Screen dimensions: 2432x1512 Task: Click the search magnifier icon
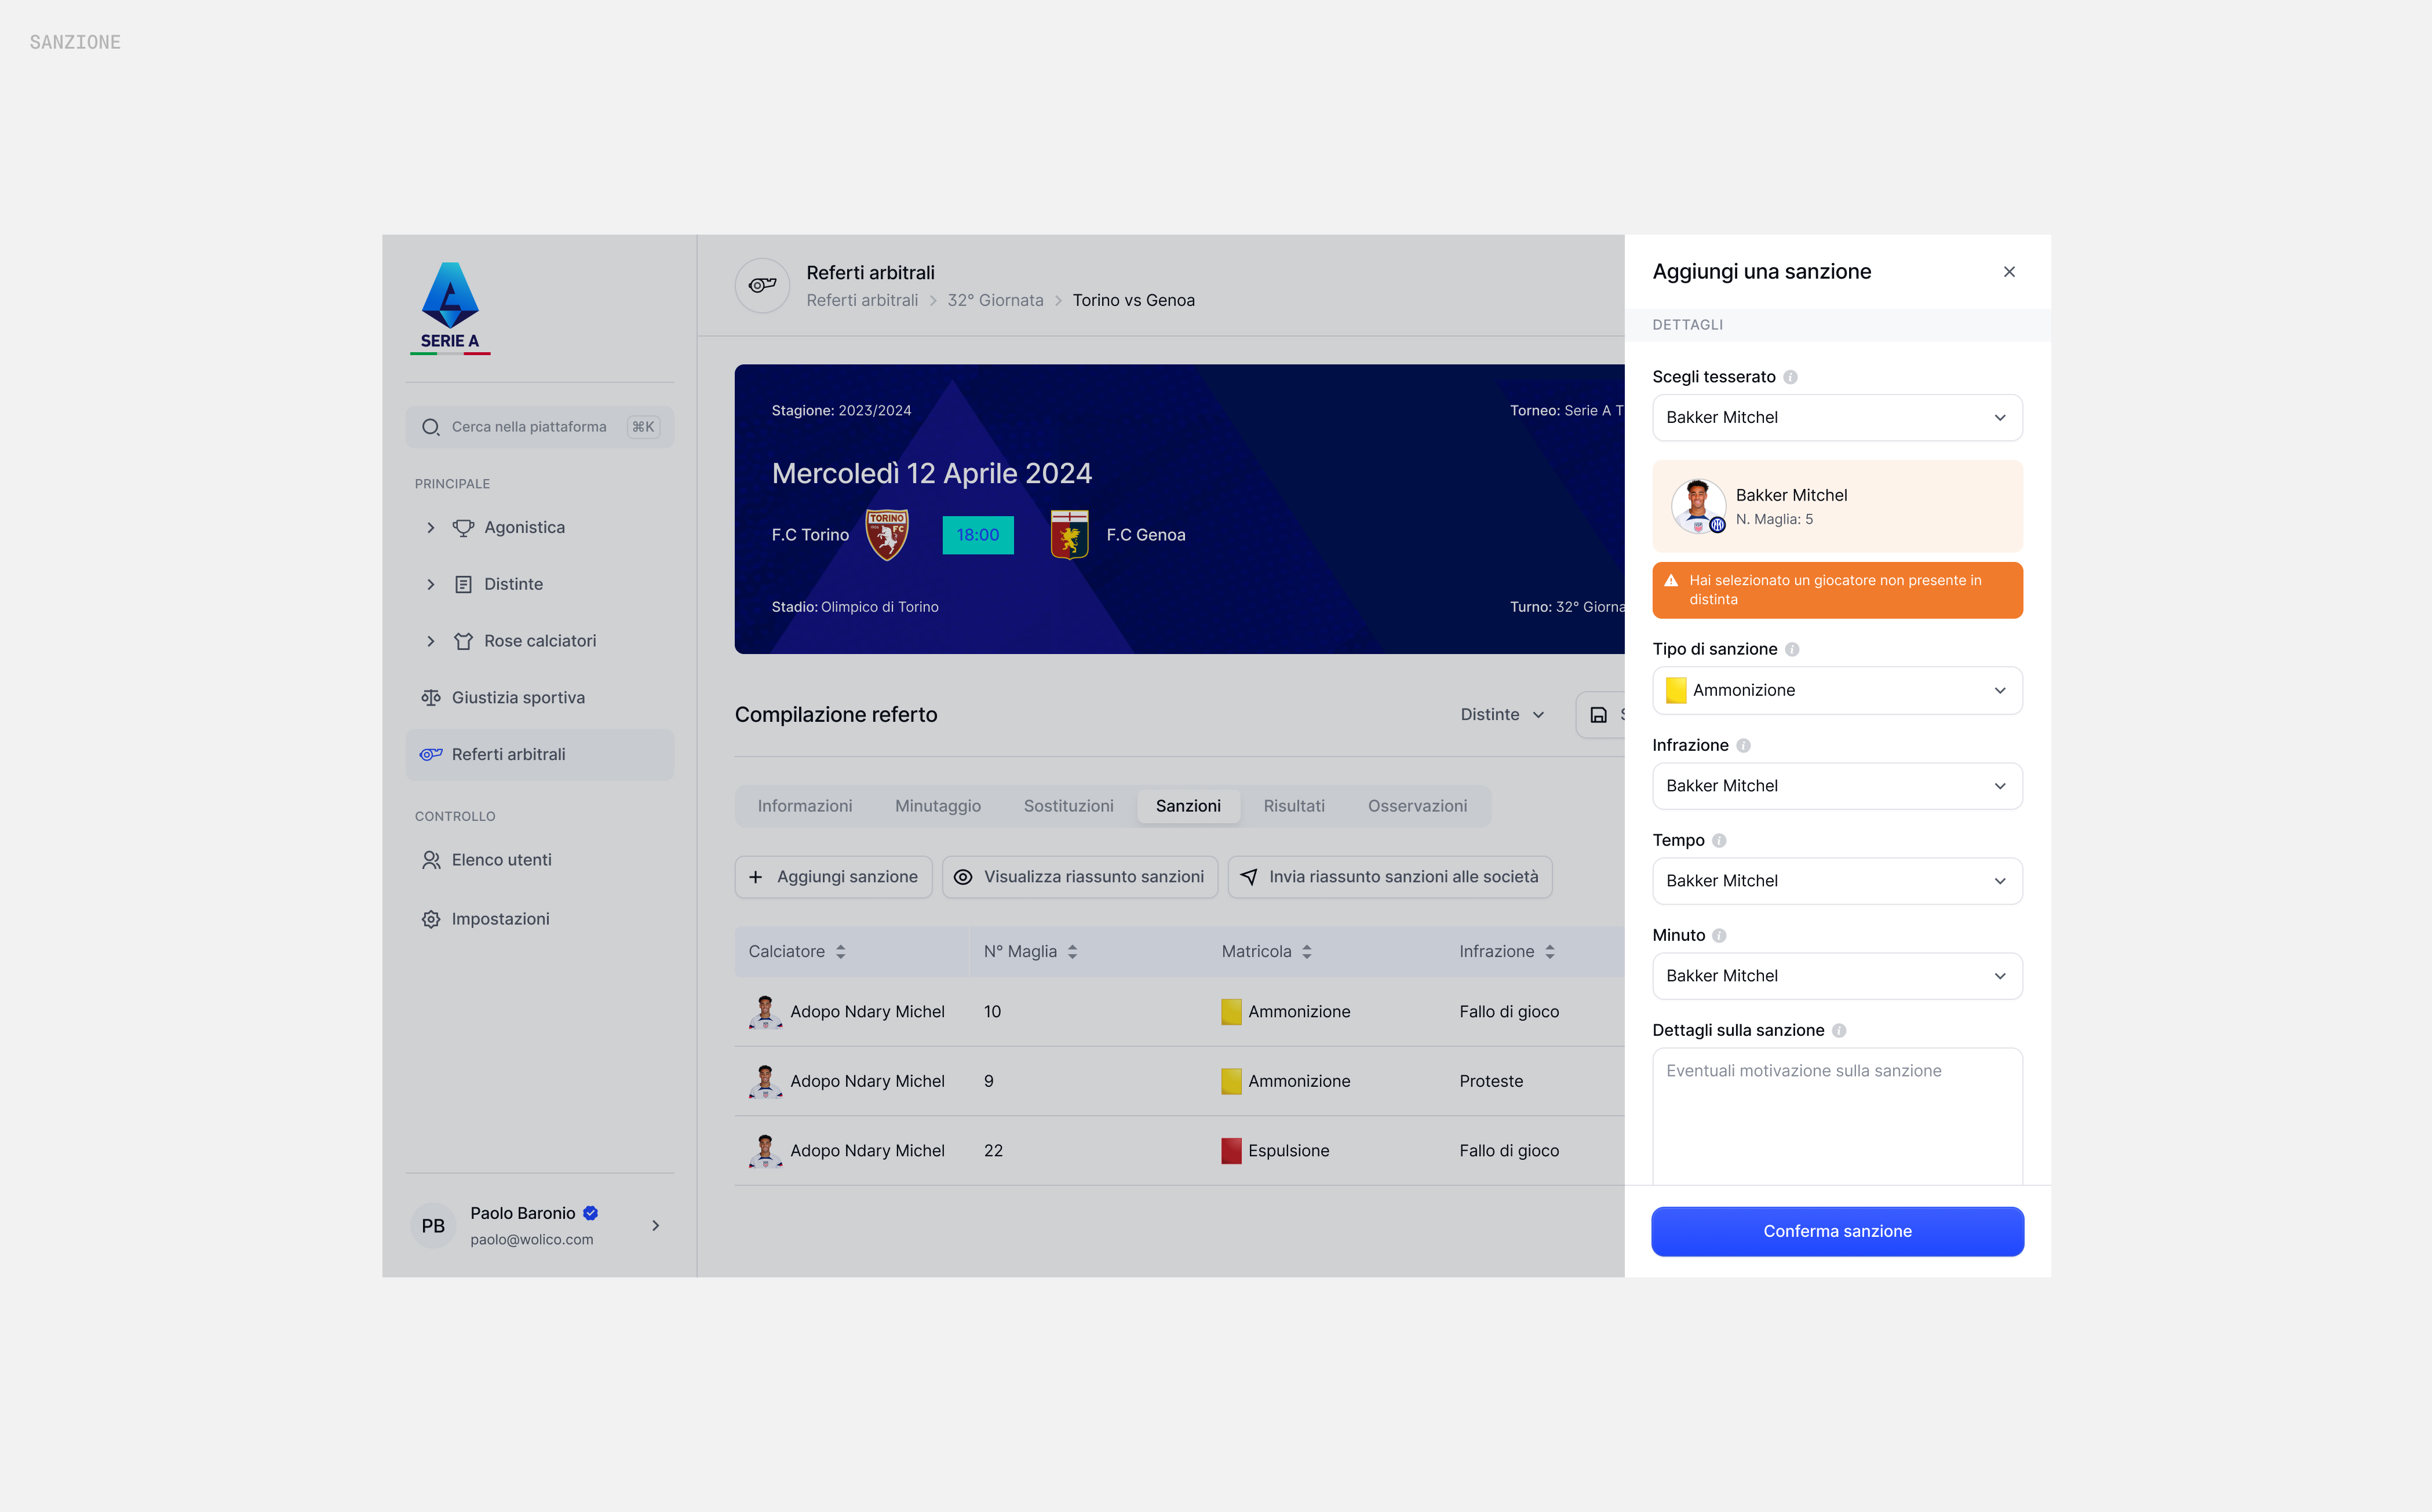click(431, 427)
